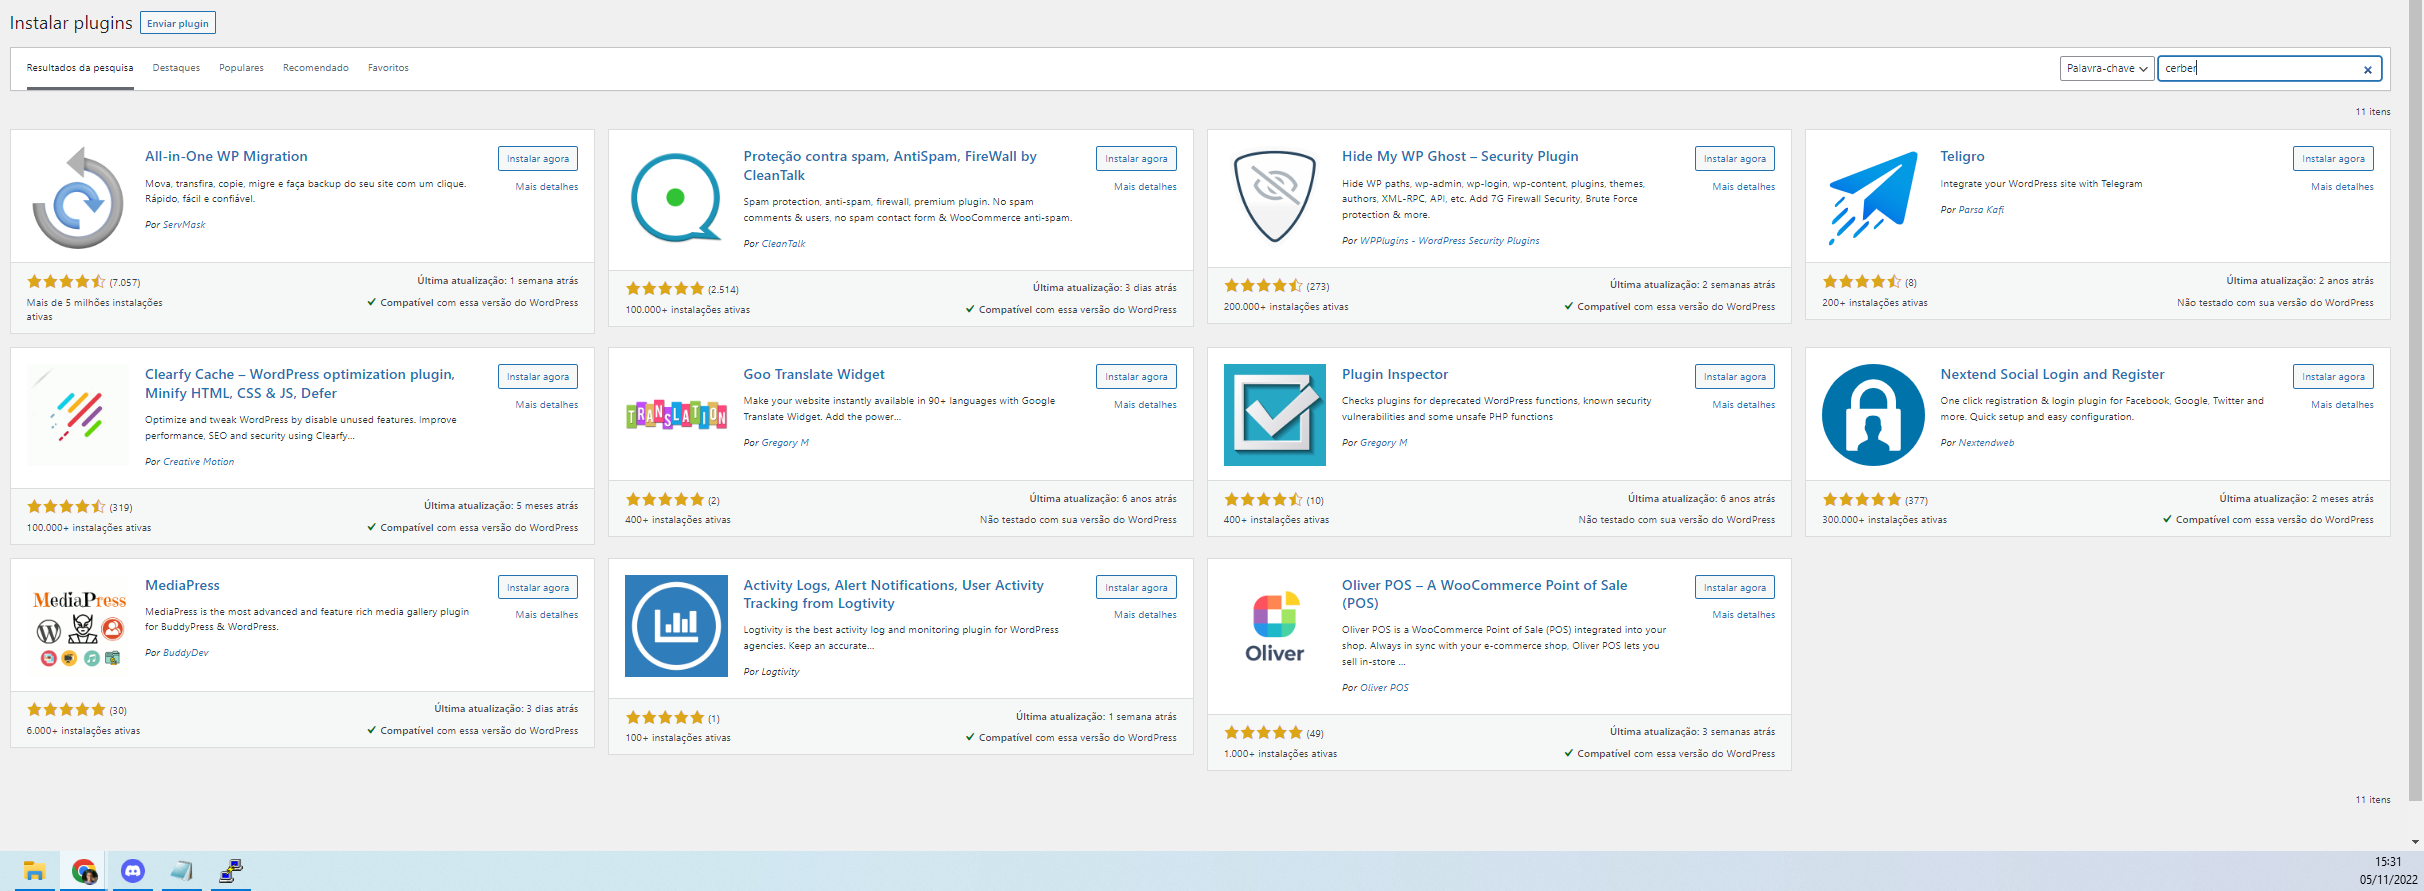The height and width of the screenshot is (891, 2424).
Task: Install All-in-One WP Migration now
Action: coord(538,158)
